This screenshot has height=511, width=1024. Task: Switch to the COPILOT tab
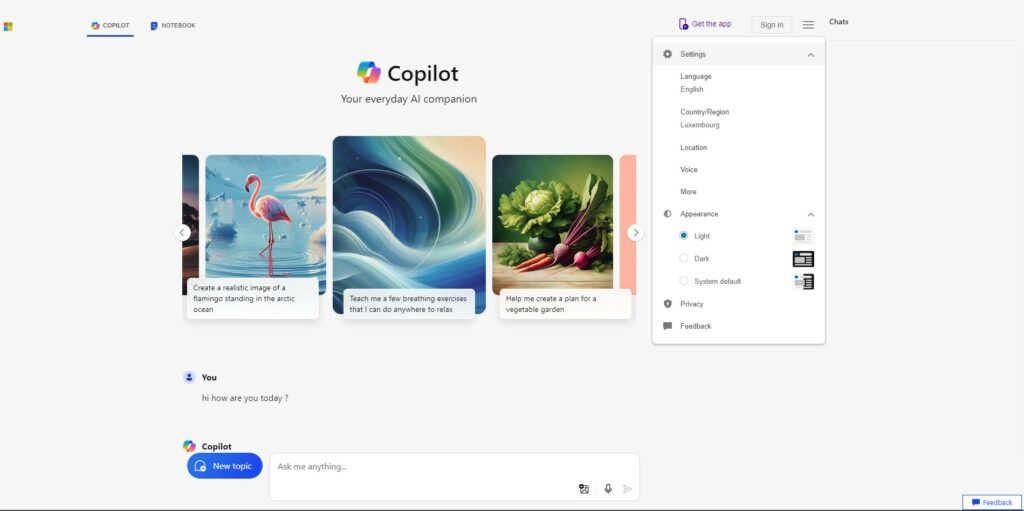110,25
